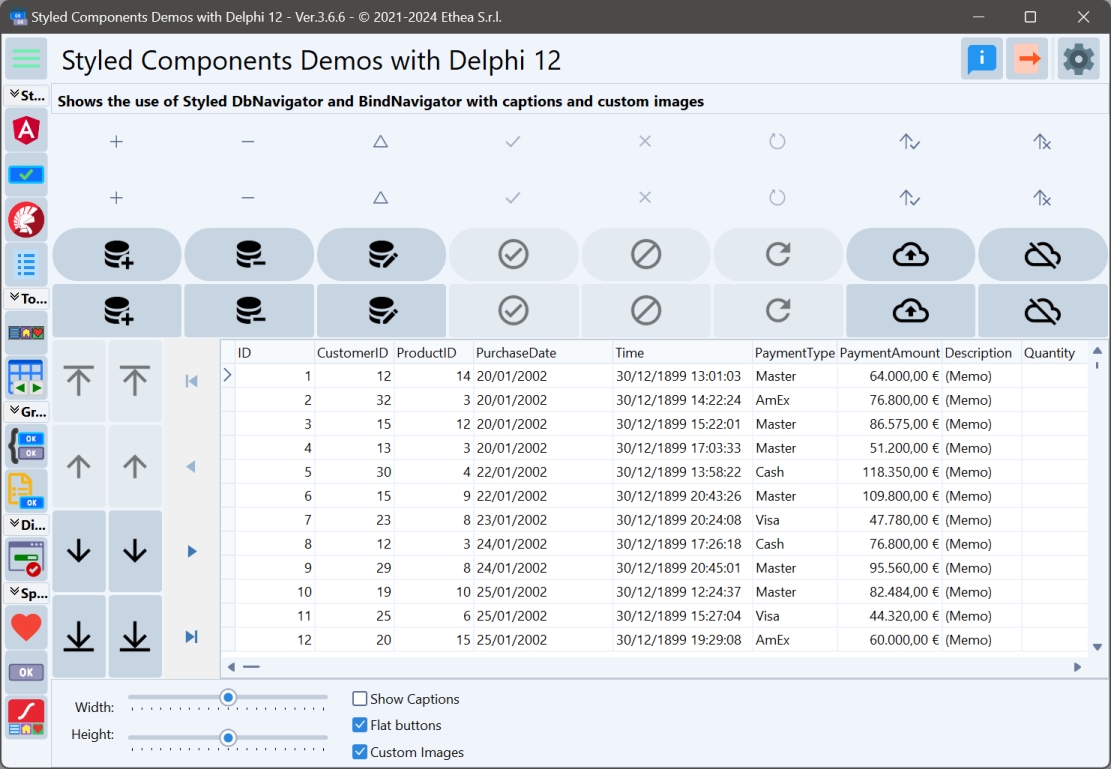Collapse the "St..." sidebar group

click(x=26, y=96)
